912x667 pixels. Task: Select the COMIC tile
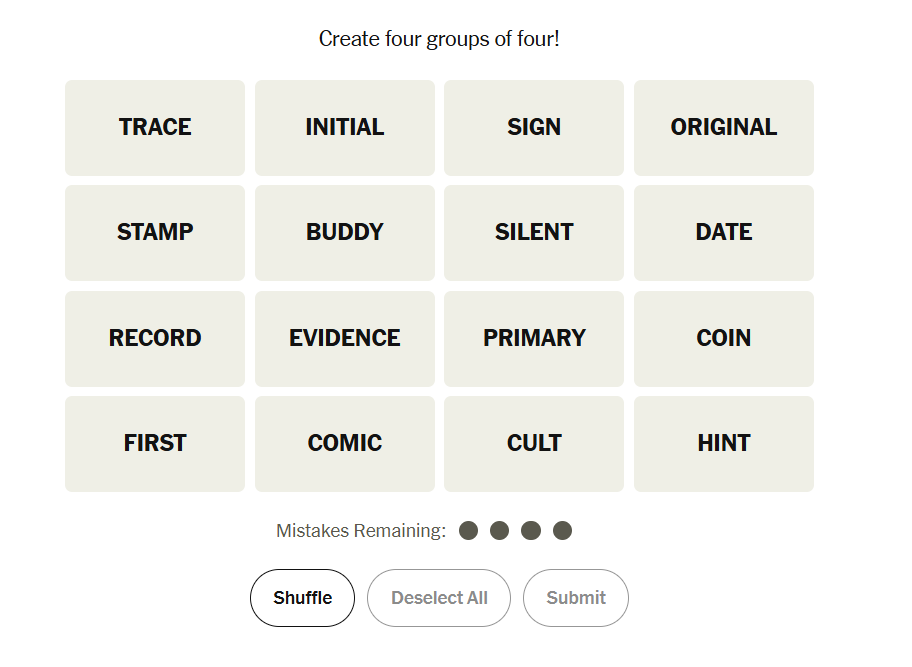coord(345,444)
